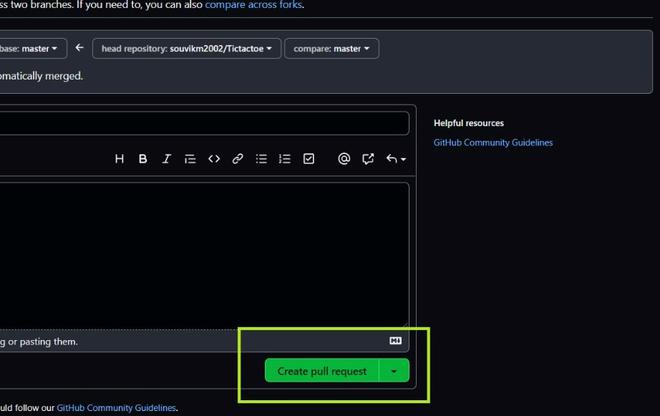The width and height of the screenshot is (660, 416).
Task: Open saved replies dropdown arrow icon
Action: coord(396,159)
